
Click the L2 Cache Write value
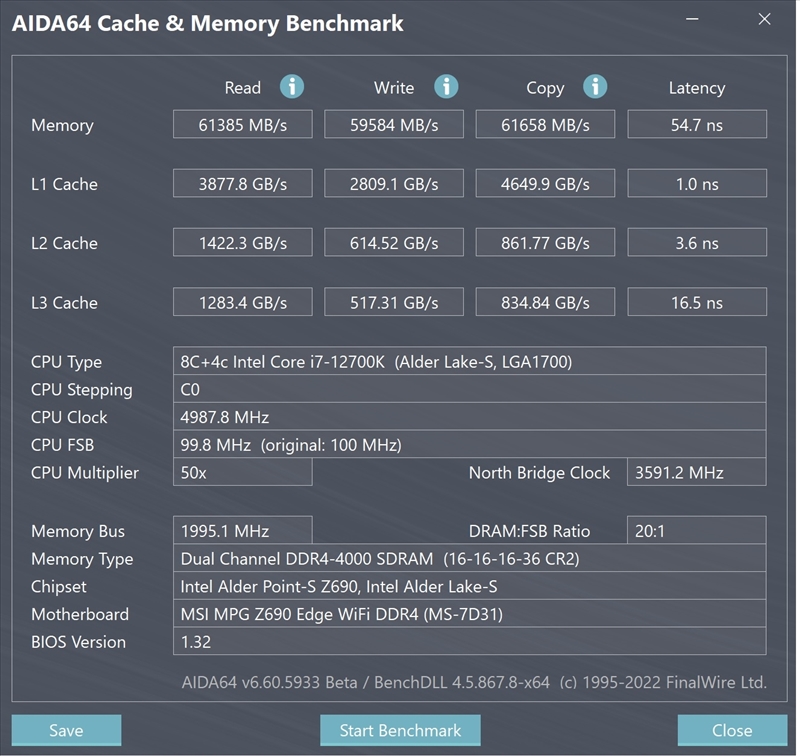point(394,243)
